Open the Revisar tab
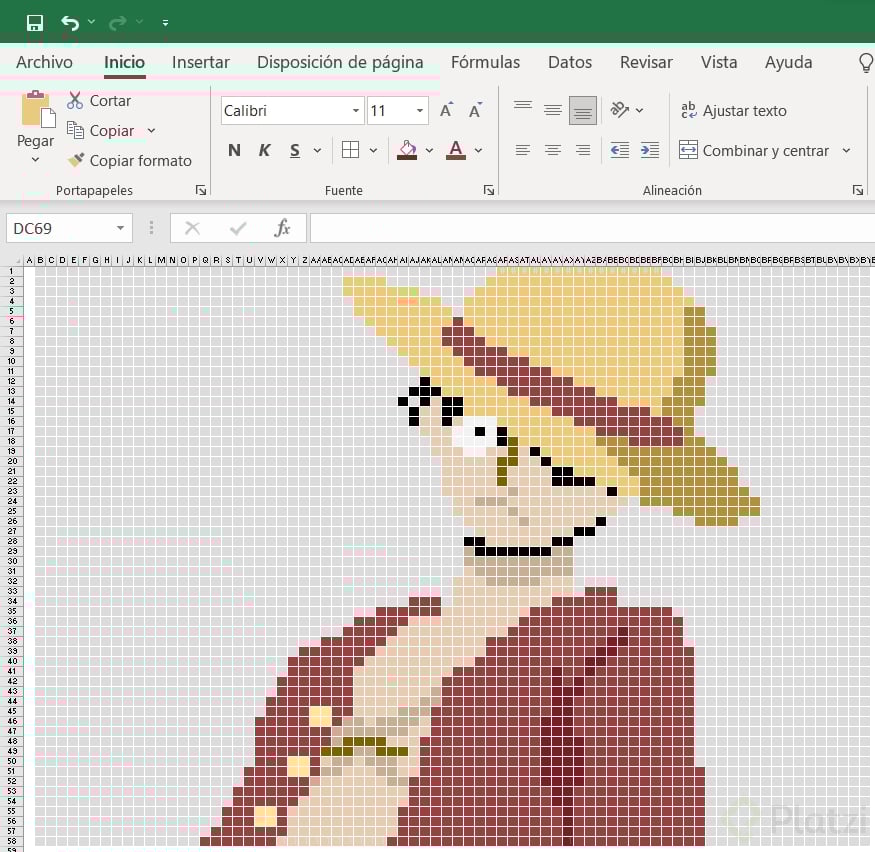875x852 pixels. point(646,62)
